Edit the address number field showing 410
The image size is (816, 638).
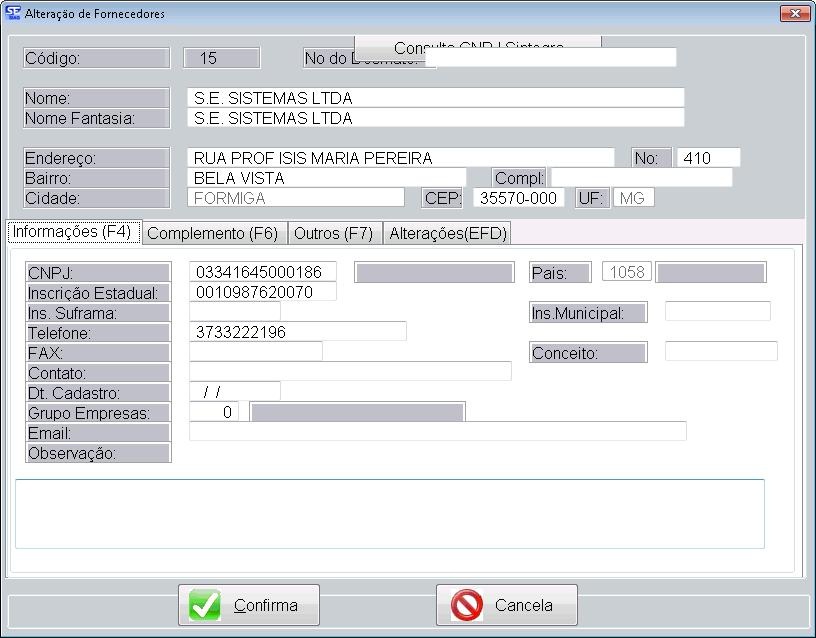708,158
